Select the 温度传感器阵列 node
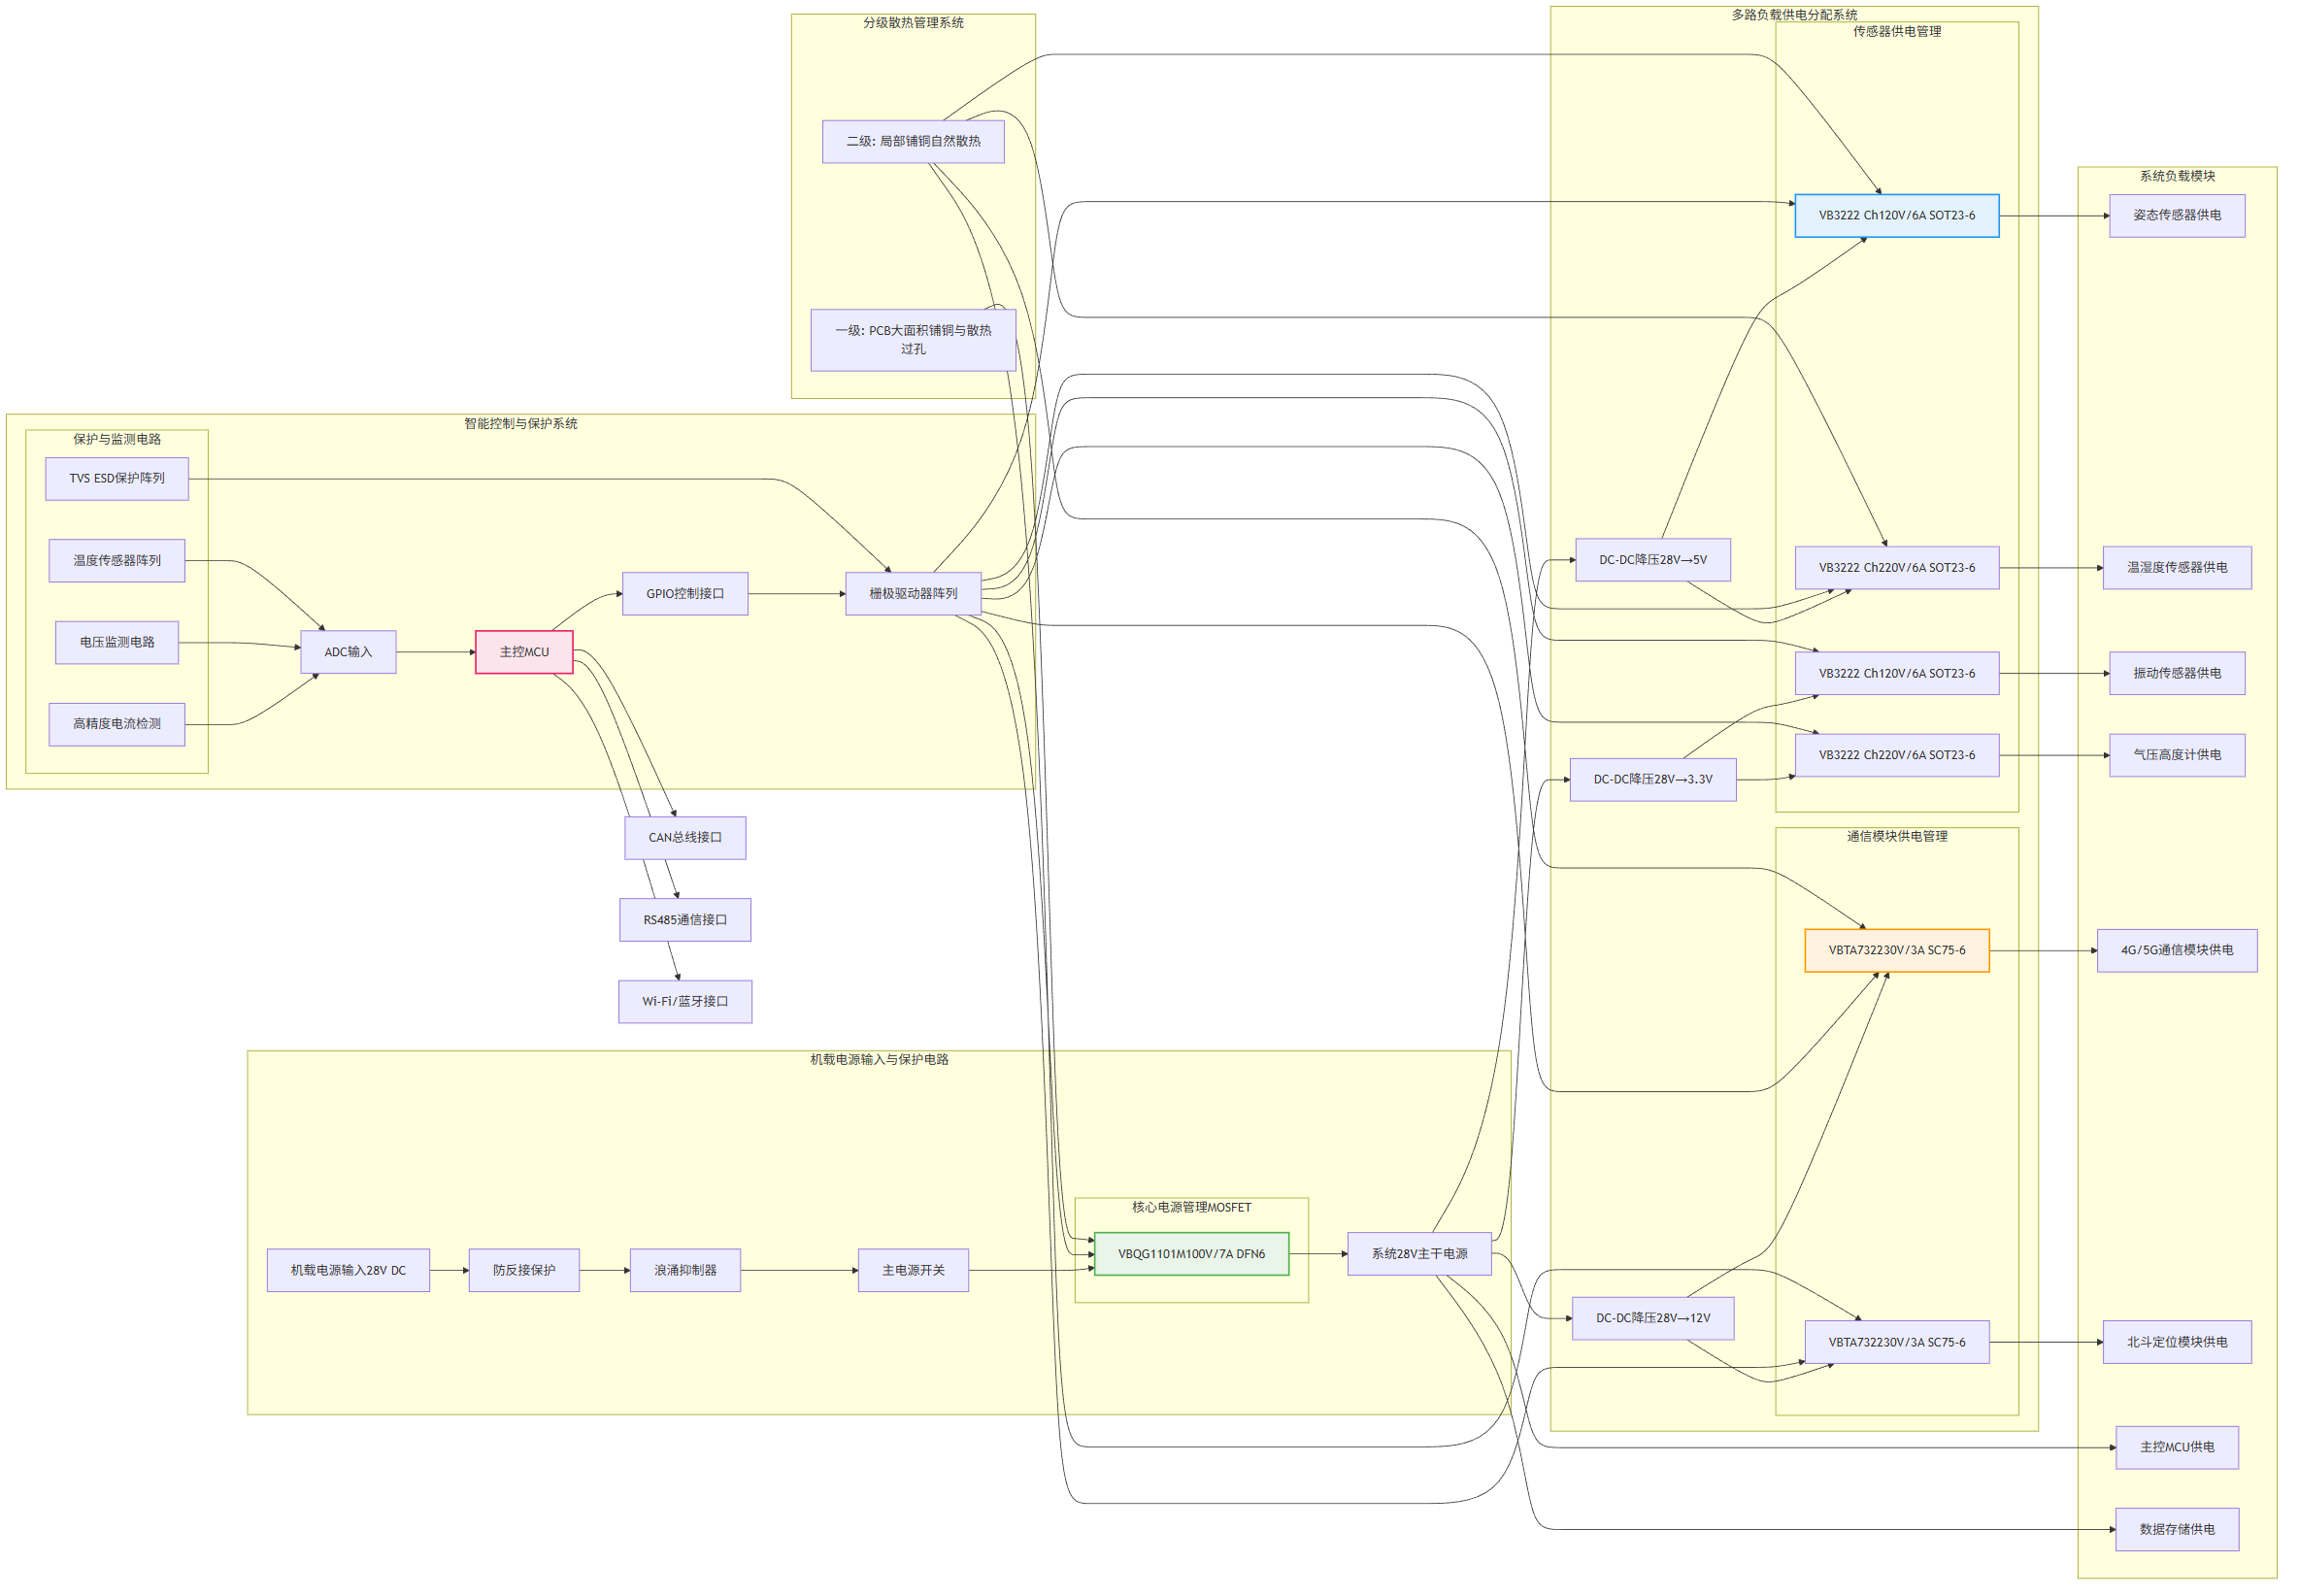This screenshot has width=2299, height=1596. point(117,560)
